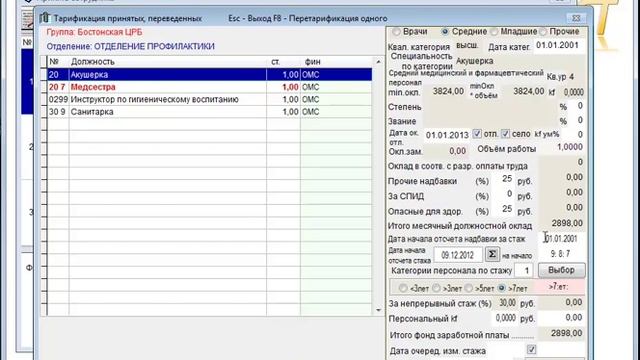The height and width of the screenshot is (360, 640).
Task: Select the Врачи radio button
Action: click(396, 31)
